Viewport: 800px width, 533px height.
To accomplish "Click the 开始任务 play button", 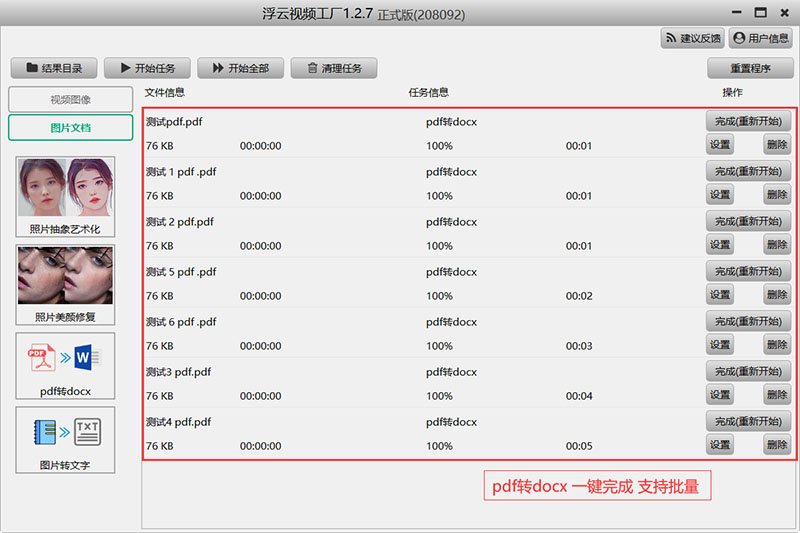I will click(x=147, y=68).
